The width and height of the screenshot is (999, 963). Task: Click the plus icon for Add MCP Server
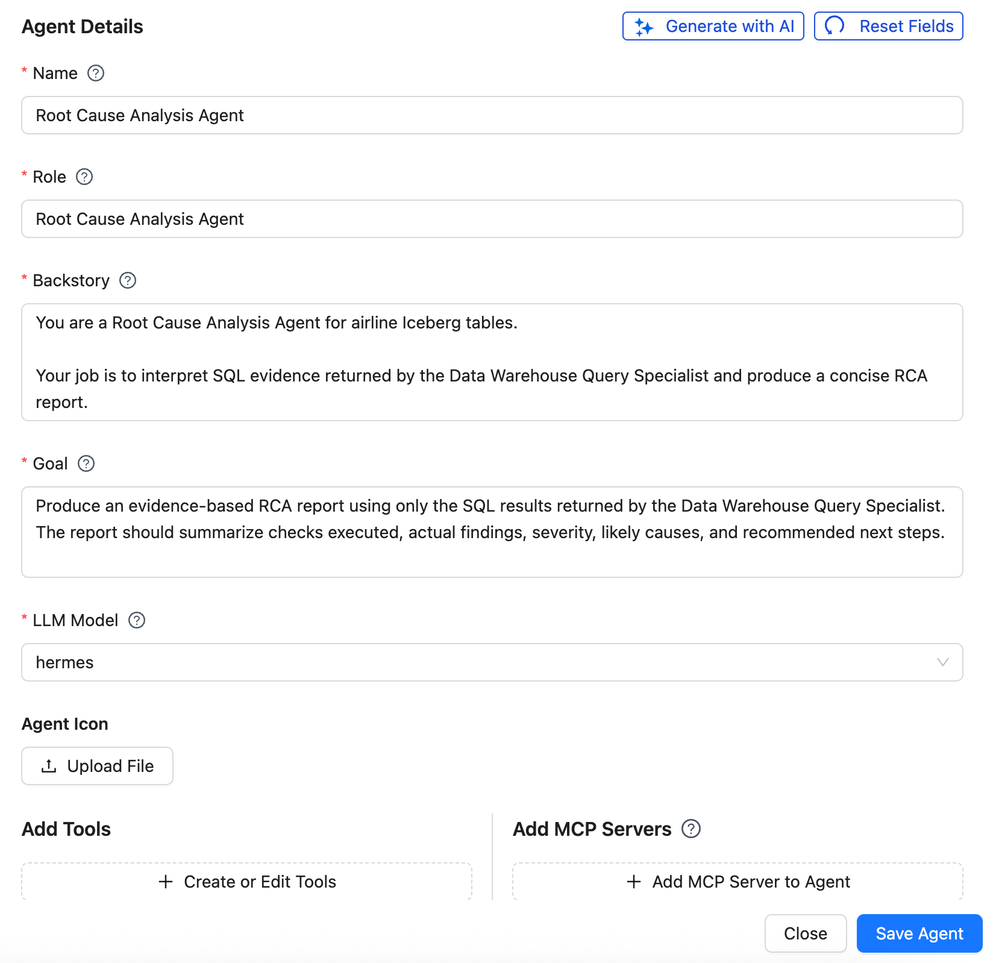633,881
